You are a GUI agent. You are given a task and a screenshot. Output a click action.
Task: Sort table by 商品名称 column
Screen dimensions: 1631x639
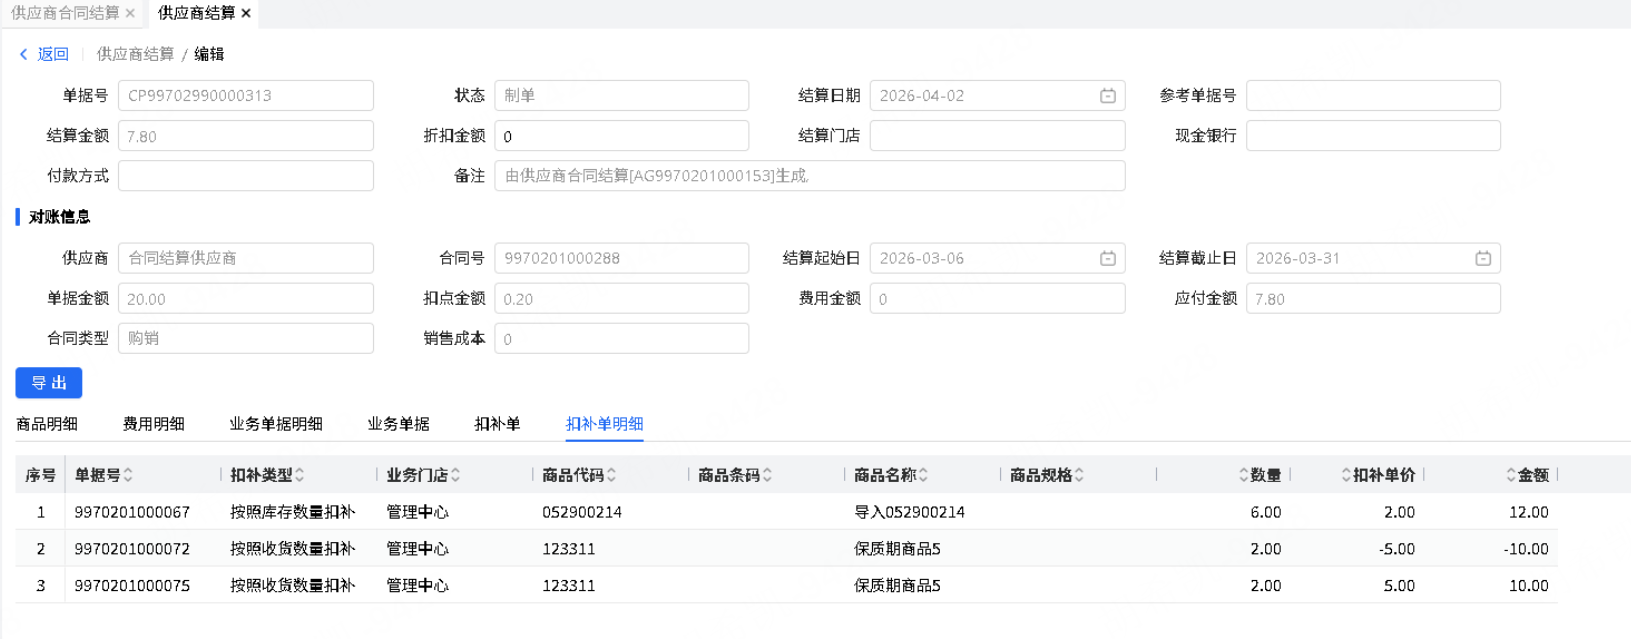(924, 475)
